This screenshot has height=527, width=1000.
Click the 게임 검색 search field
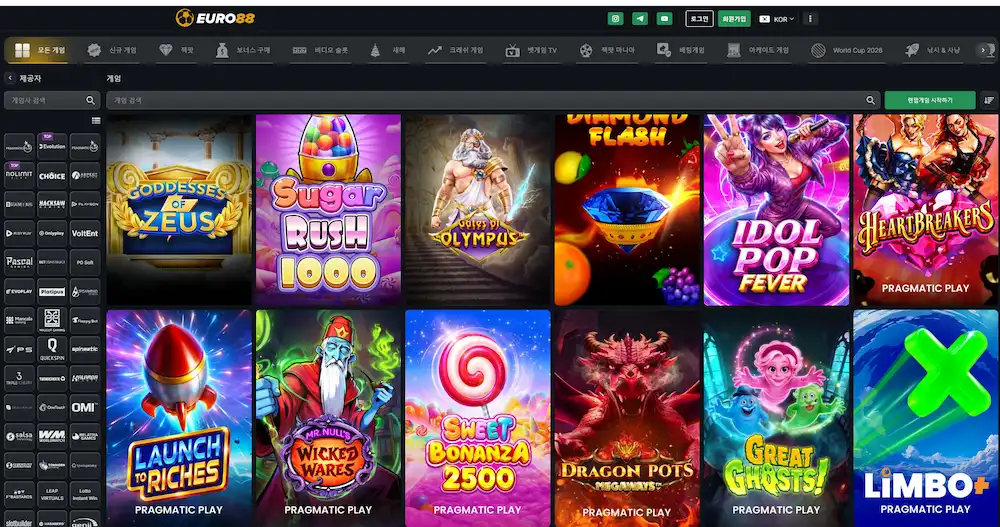tap(491, 100)
